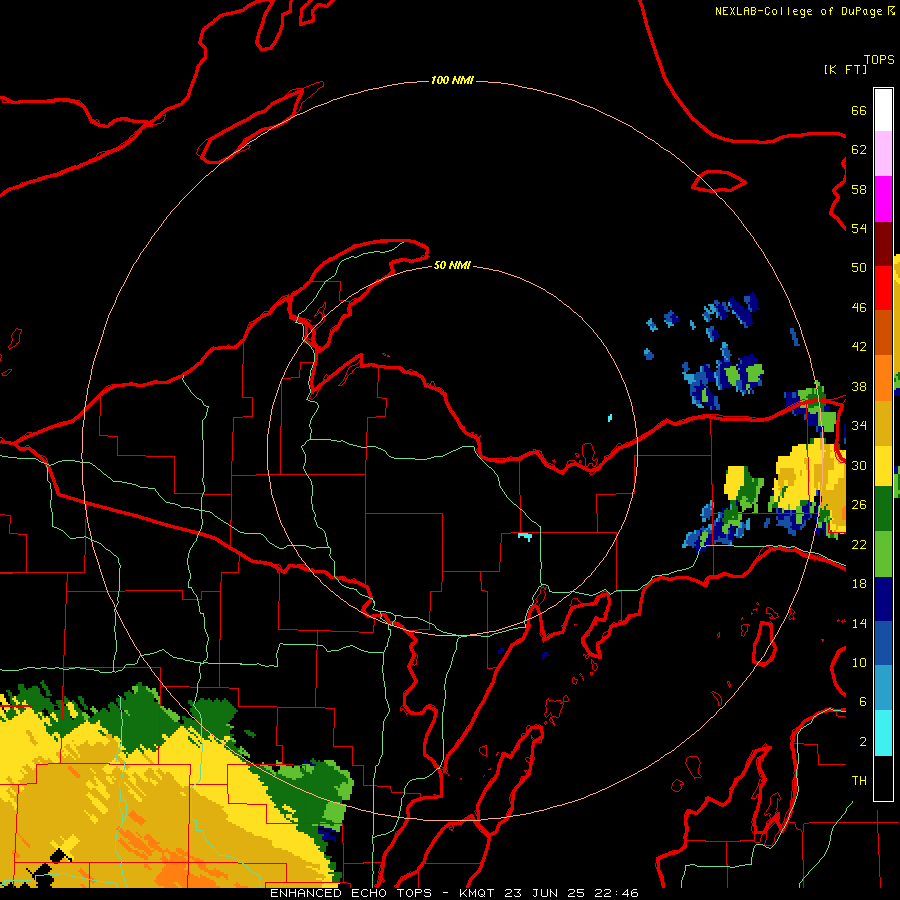The height and width of the screenshot is (900, 900).
Task: Click the K FT units label
Action: (845, 69)
